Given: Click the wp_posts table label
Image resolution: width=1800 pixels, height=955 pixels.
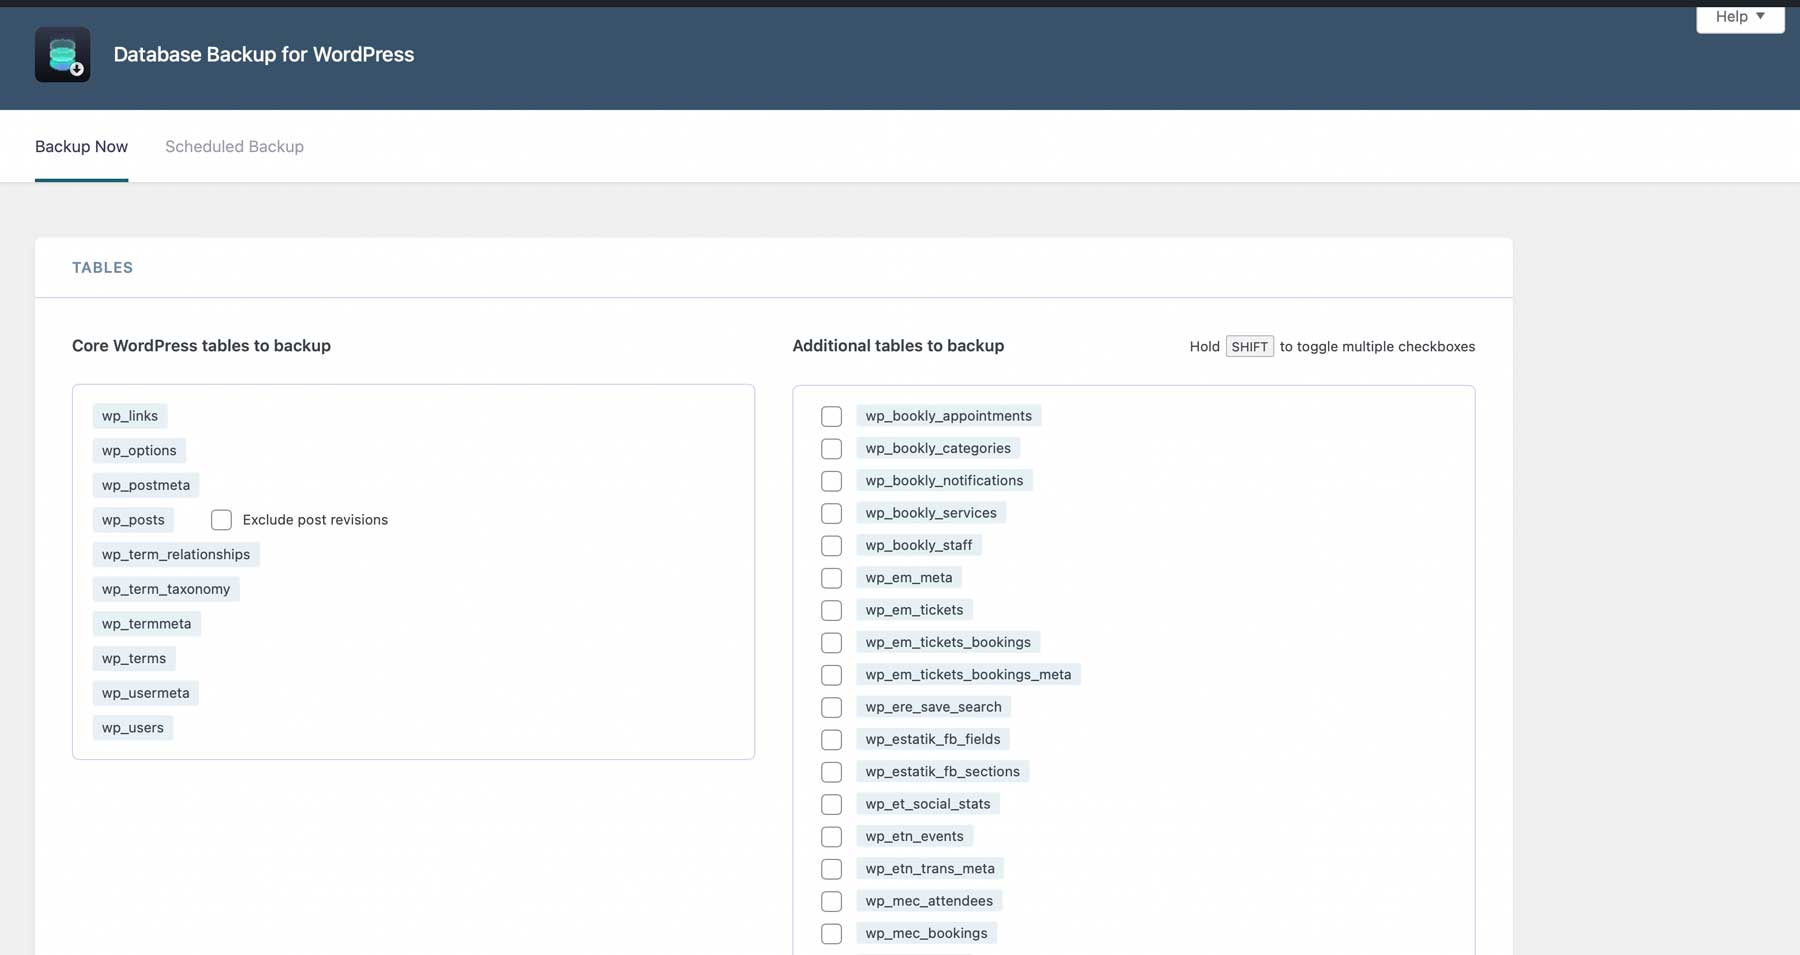Looking at the screenshot, I should [133, 519].
